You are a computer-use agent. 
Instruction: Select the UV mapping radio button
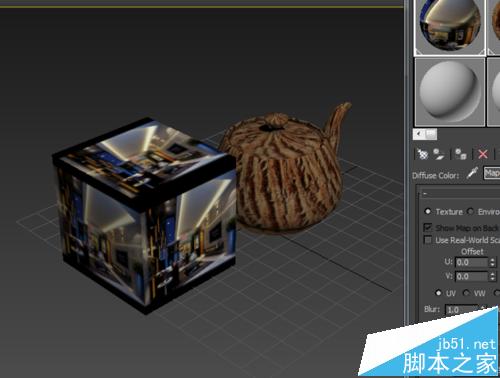[x=439, y=293]
